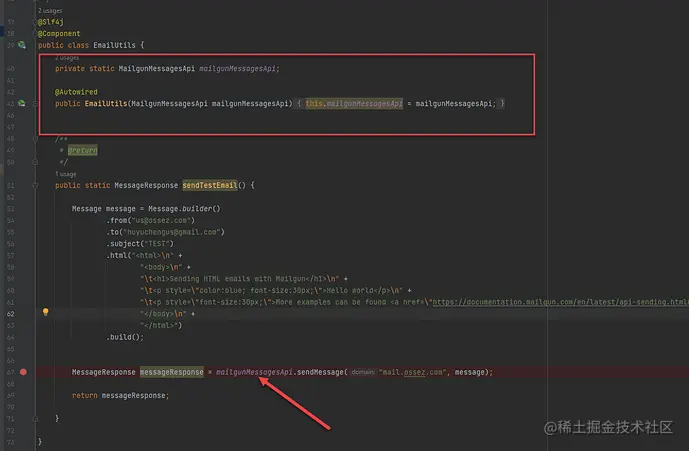Click the autowired gutter icon beside the EmailUtils constructor
The image size is (689, 451).
coord(22,104)
